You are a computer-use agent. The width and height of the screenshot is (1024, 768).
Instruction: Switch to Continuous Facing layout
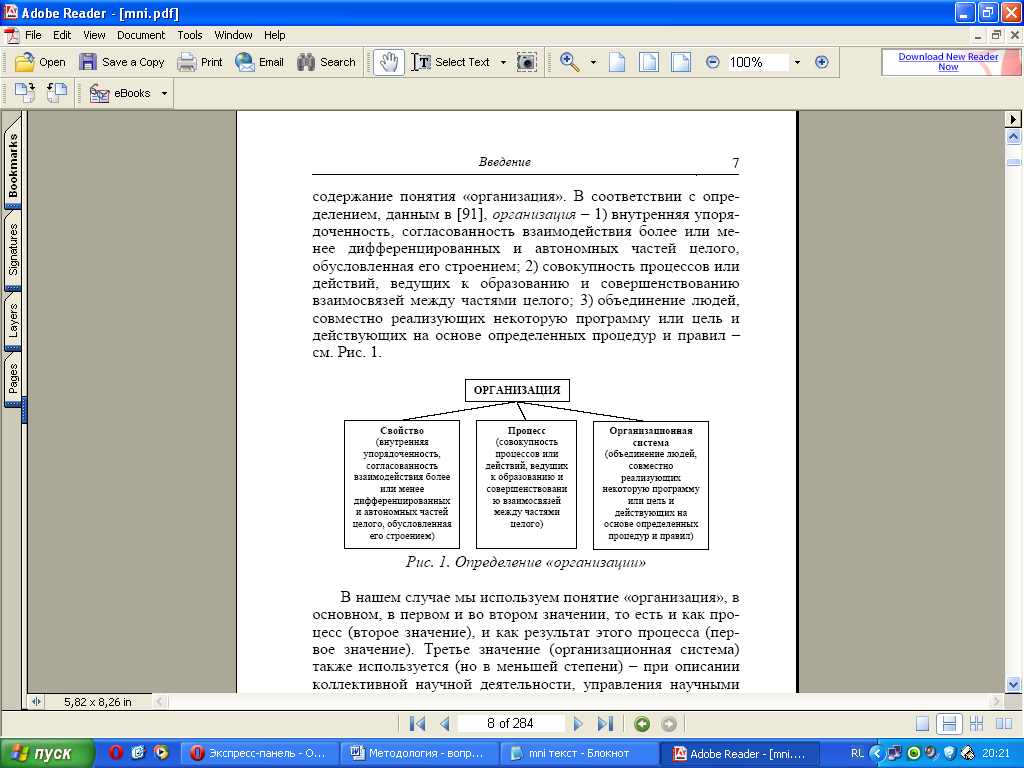(976, 724)
